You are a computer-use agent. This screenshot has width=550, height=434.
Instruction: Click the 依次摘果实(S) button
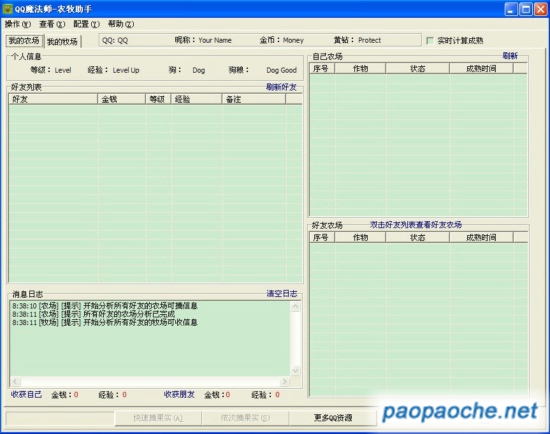(x=245, y=418)
